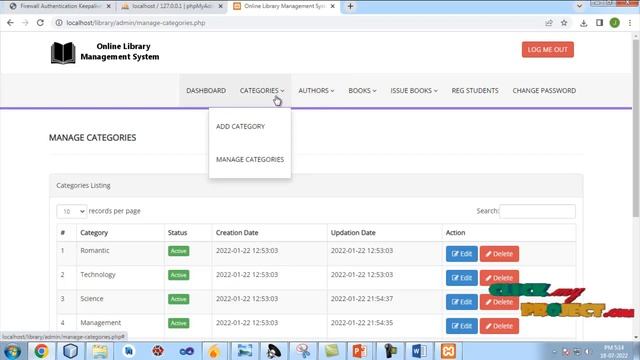Delete the Romantic category
640x360 pixels.
(499, 253)
